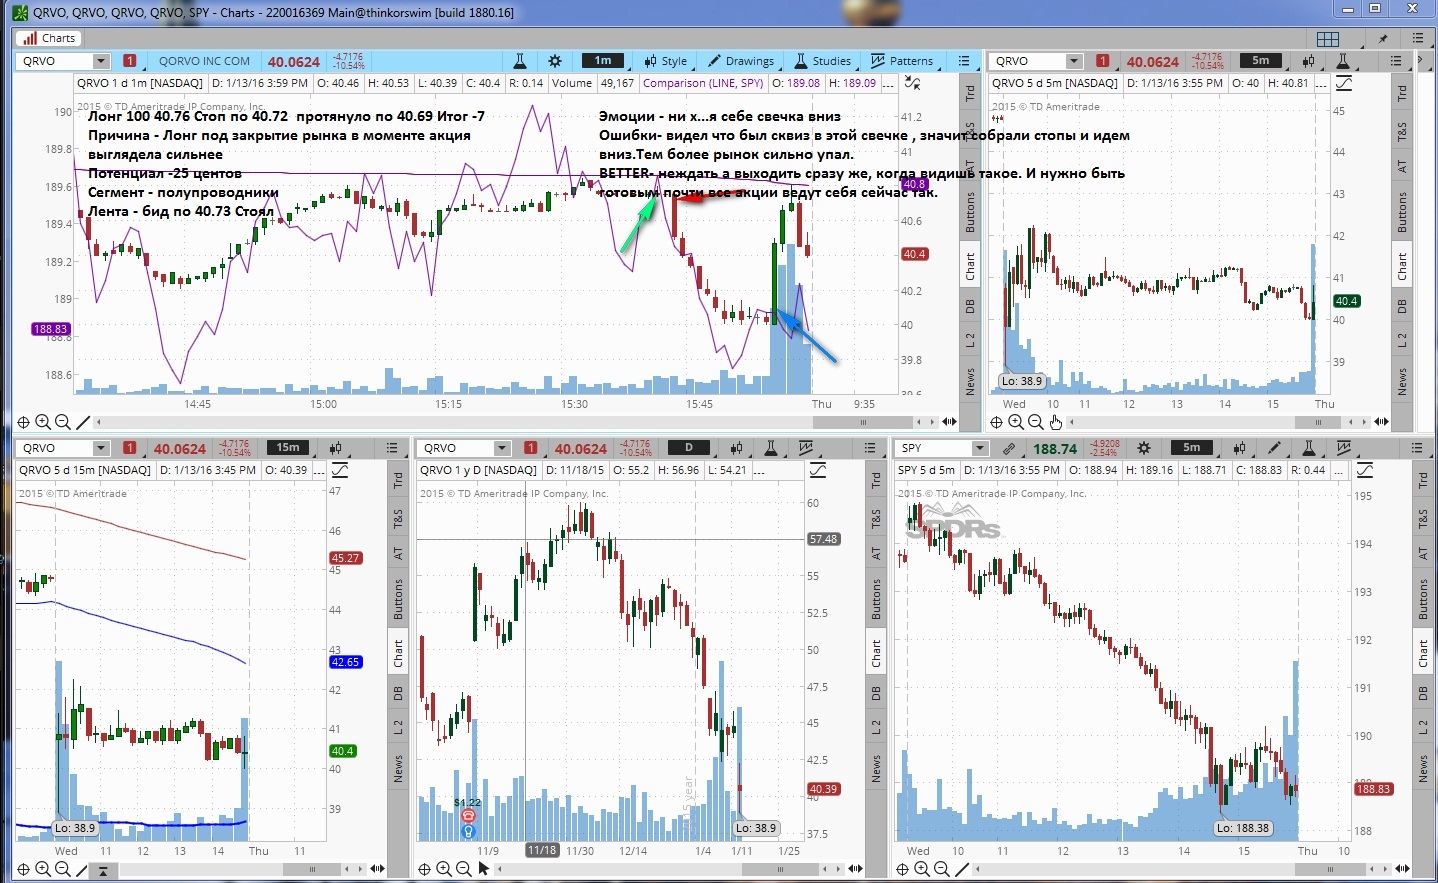Click candlestick style icon in QRVO 15m toolbar
This screenshot has height=883, width=1438.
336,448
